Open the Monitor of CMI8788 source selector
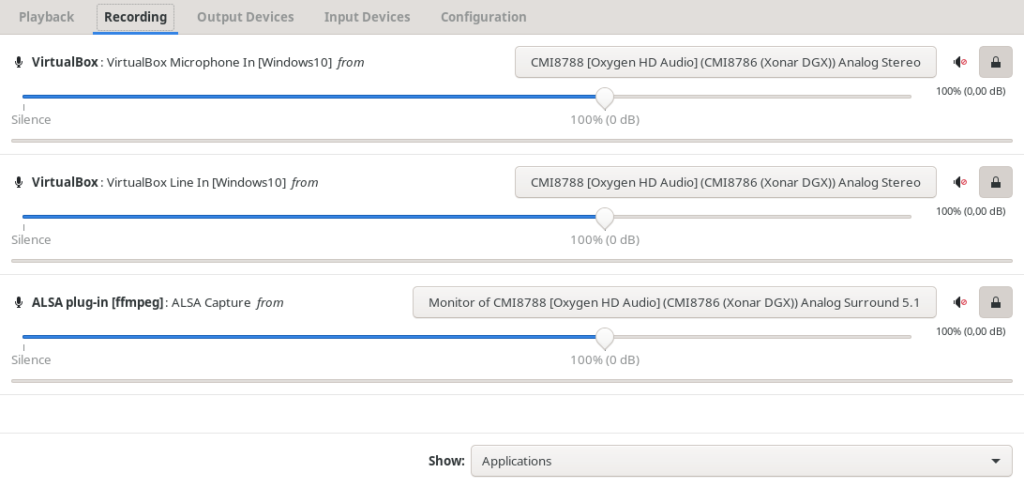This screenshot has width=1024, height=488. tap(673, 302)
